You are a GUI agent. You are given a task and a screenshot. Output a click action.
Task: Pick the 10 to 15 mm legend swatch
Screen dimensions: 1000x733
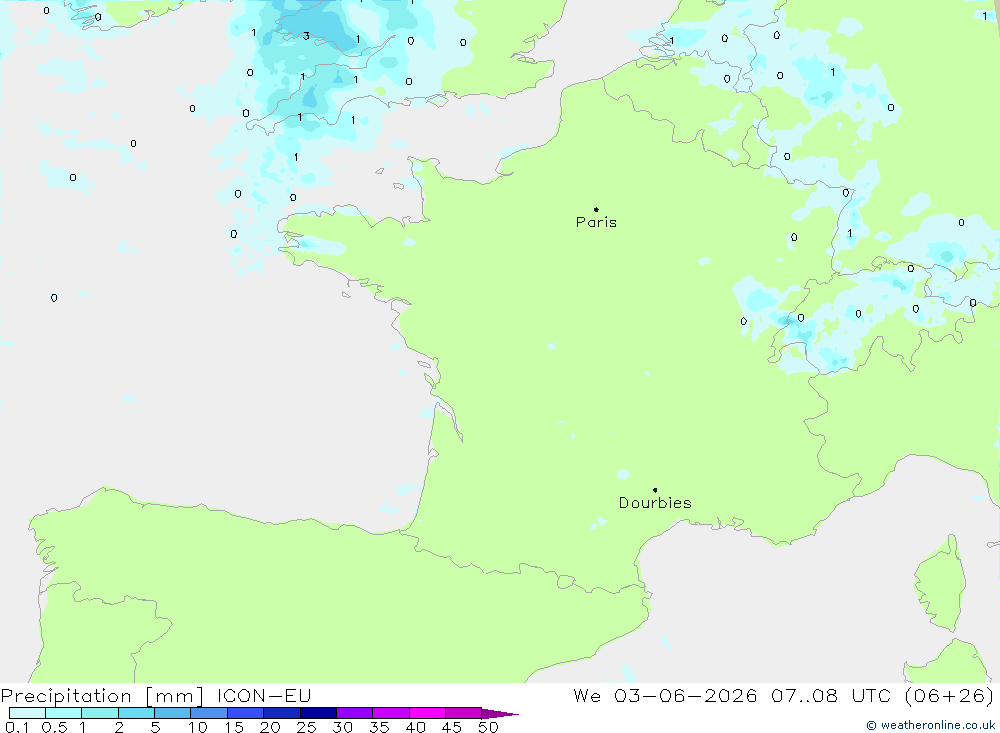(x=209, y=713)
